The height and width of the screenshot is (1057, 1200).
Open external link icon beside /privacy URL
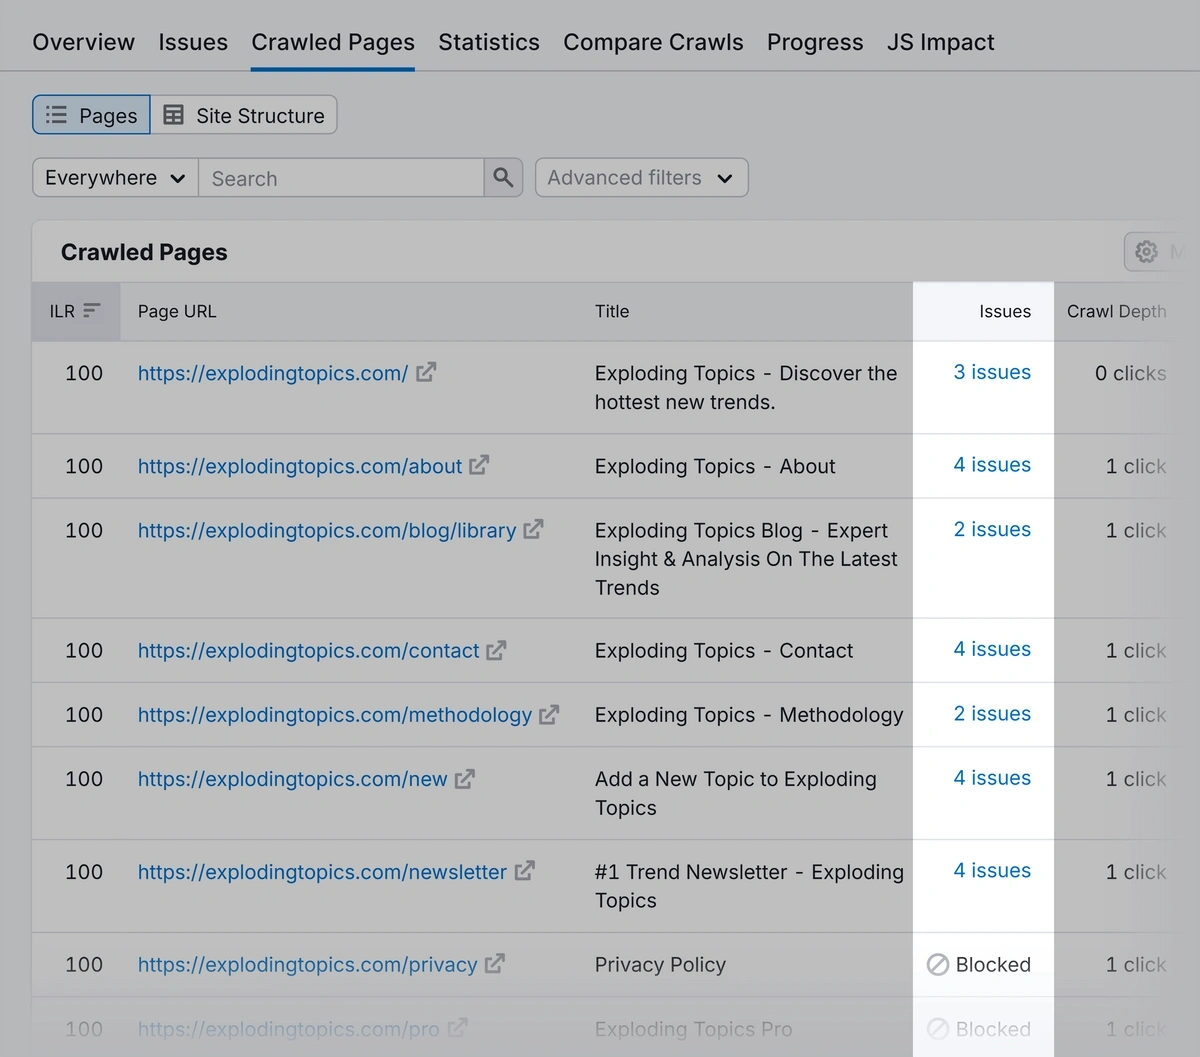(494, 964)
